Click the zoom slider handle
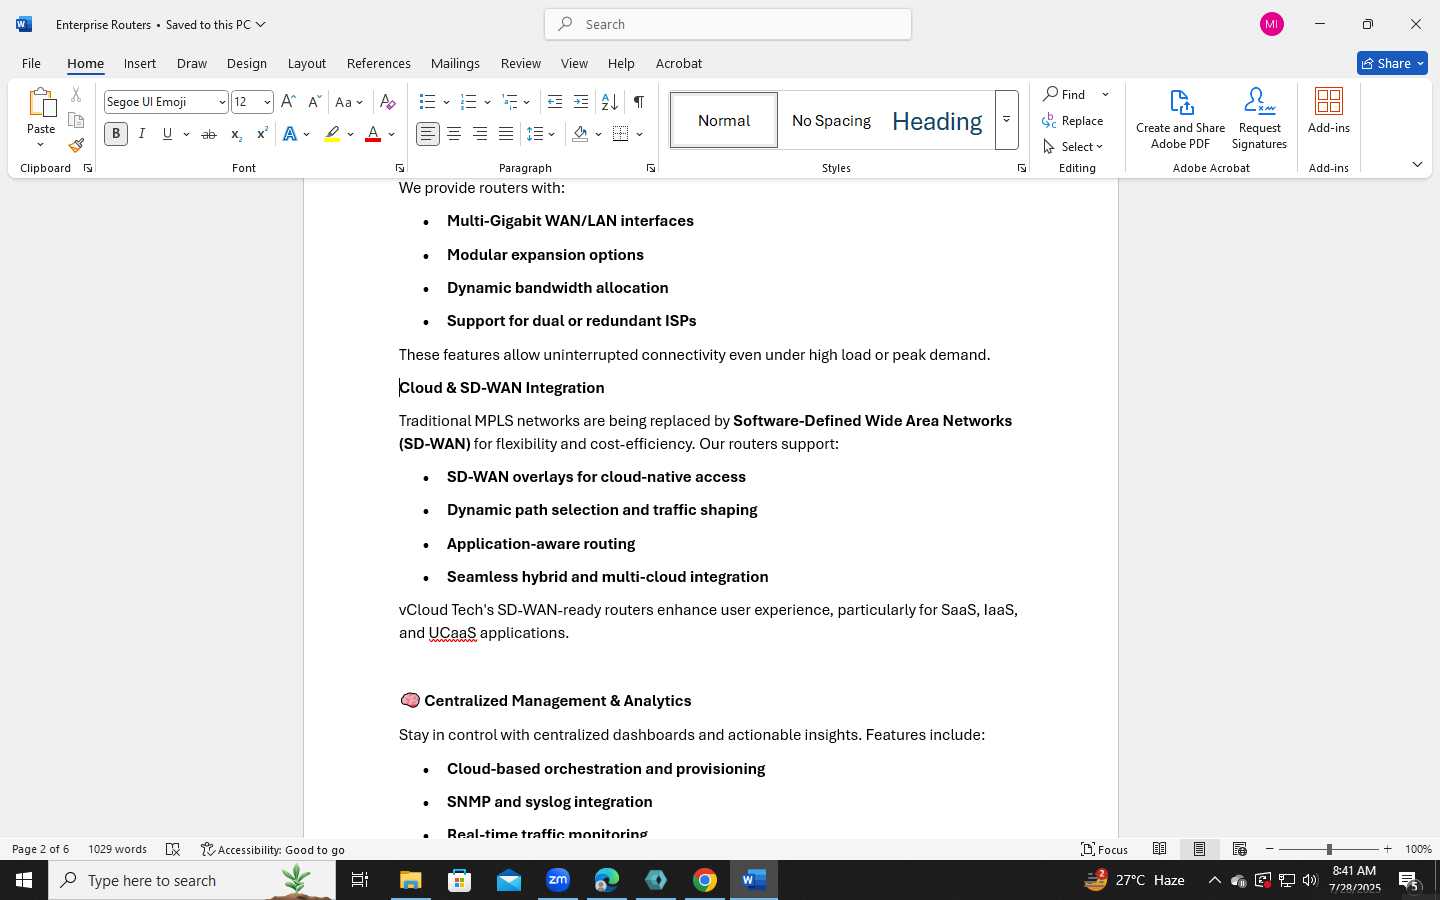The height and width of the screenshot is (900, 1440). [x=1329, y=849]
